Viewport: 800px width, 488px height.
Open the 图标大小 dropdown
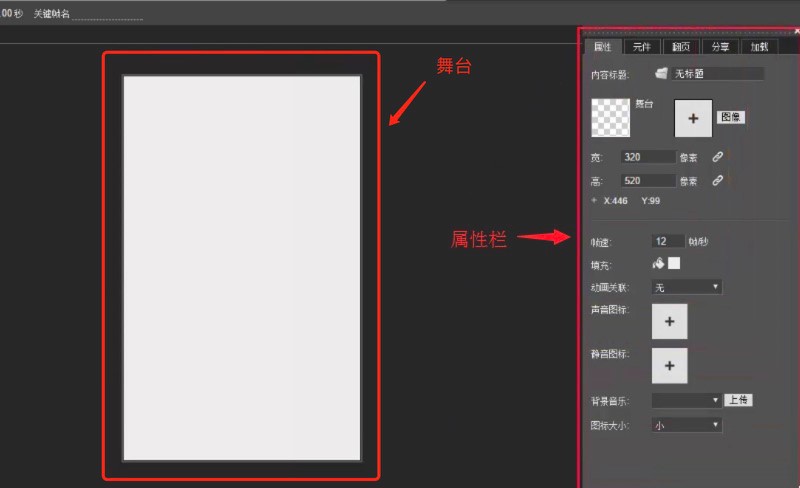[x=686, y=425]
